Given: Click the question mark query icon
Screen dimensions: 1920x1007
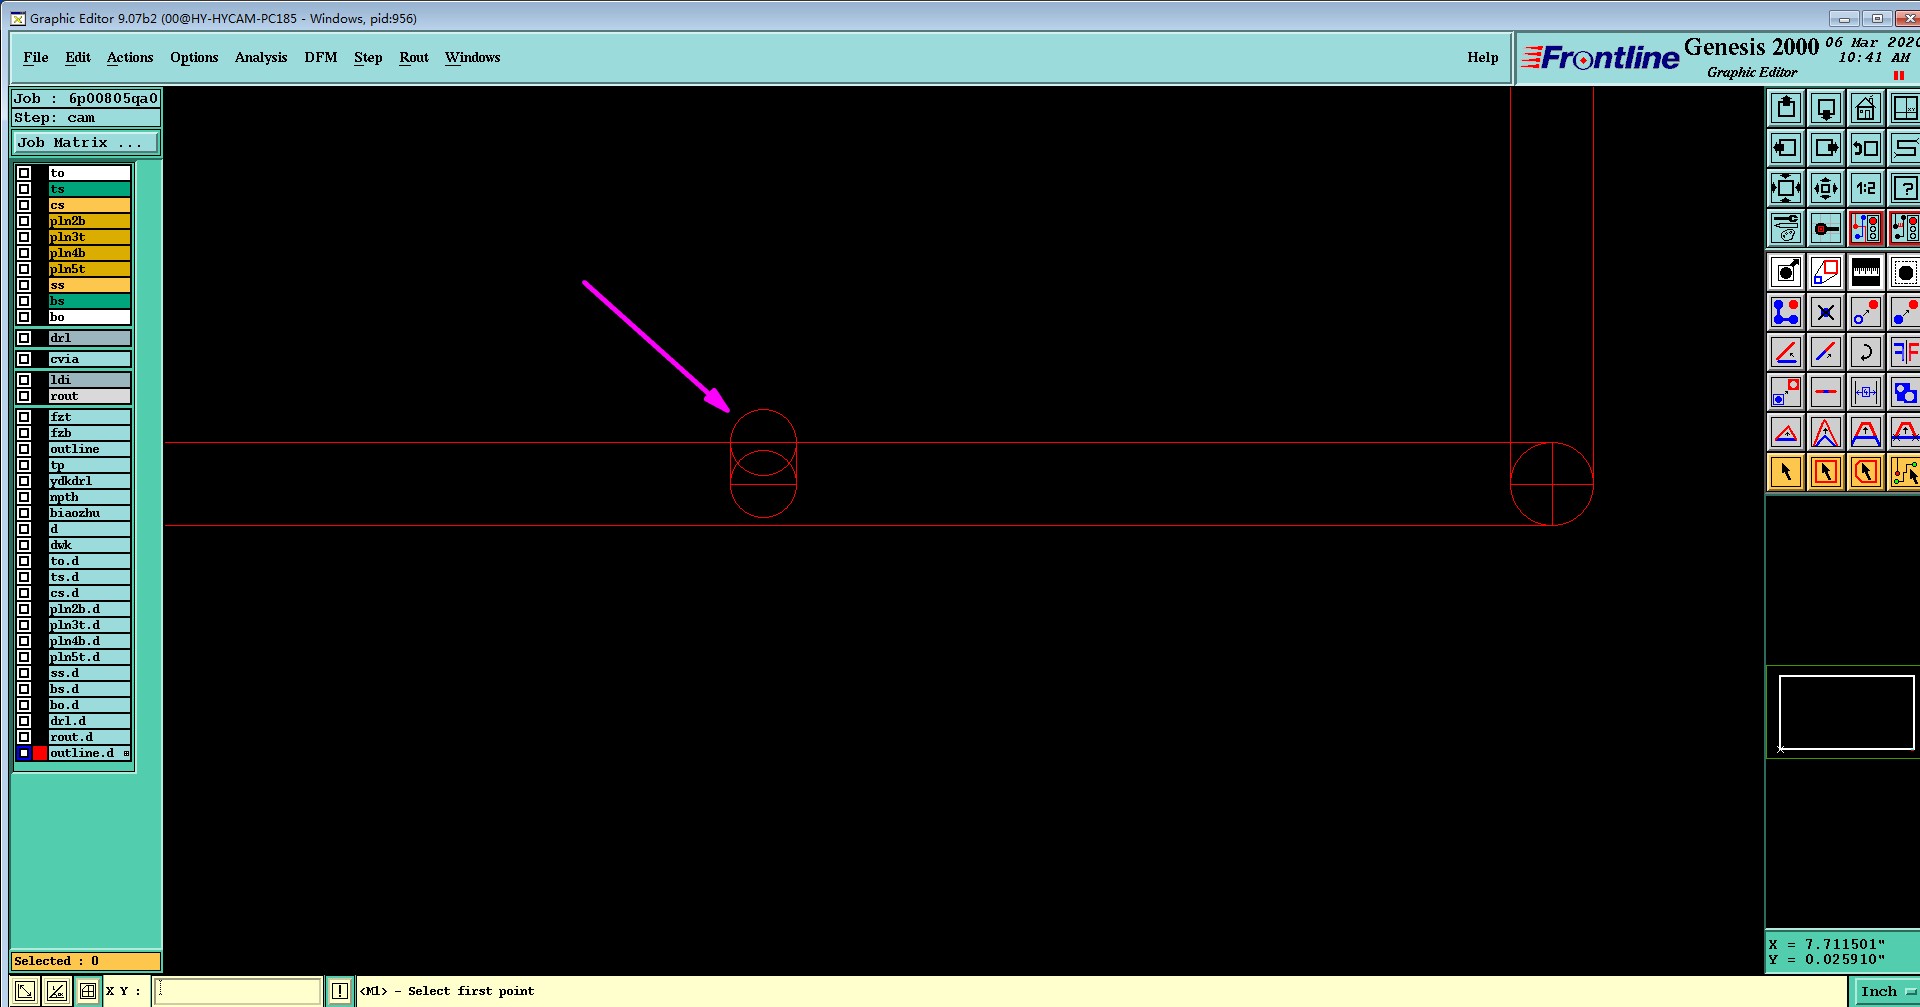Looking at the screenshot, I should pos(1905,188).
